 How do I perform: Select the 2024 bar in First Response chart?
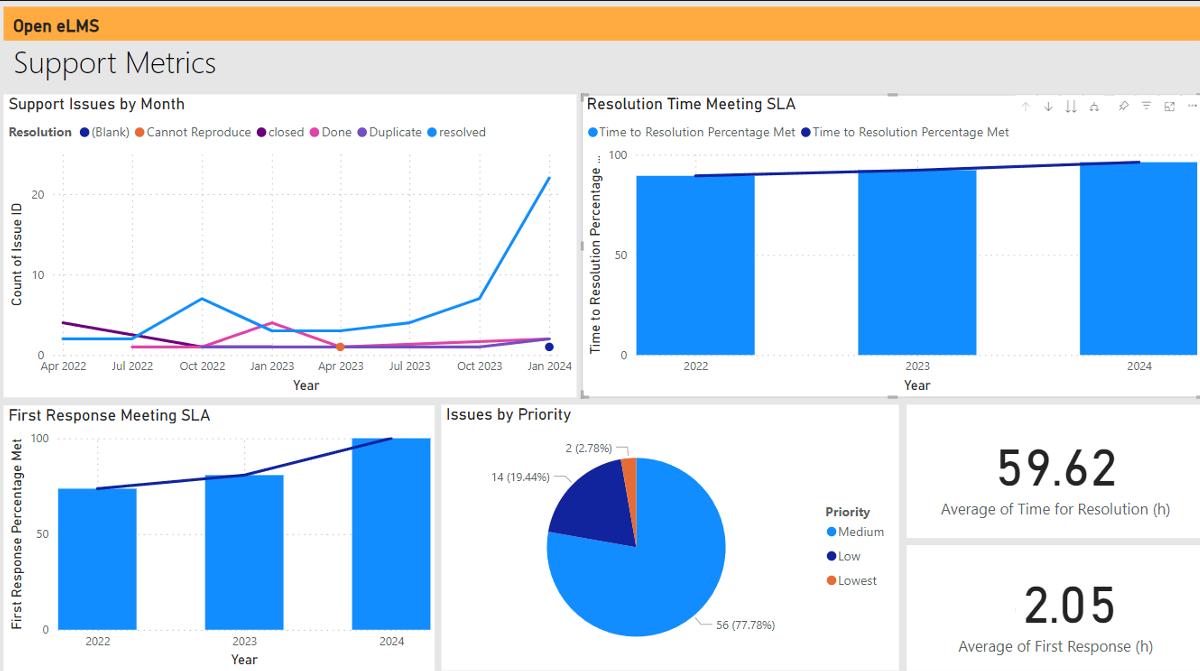pos(391,534)
